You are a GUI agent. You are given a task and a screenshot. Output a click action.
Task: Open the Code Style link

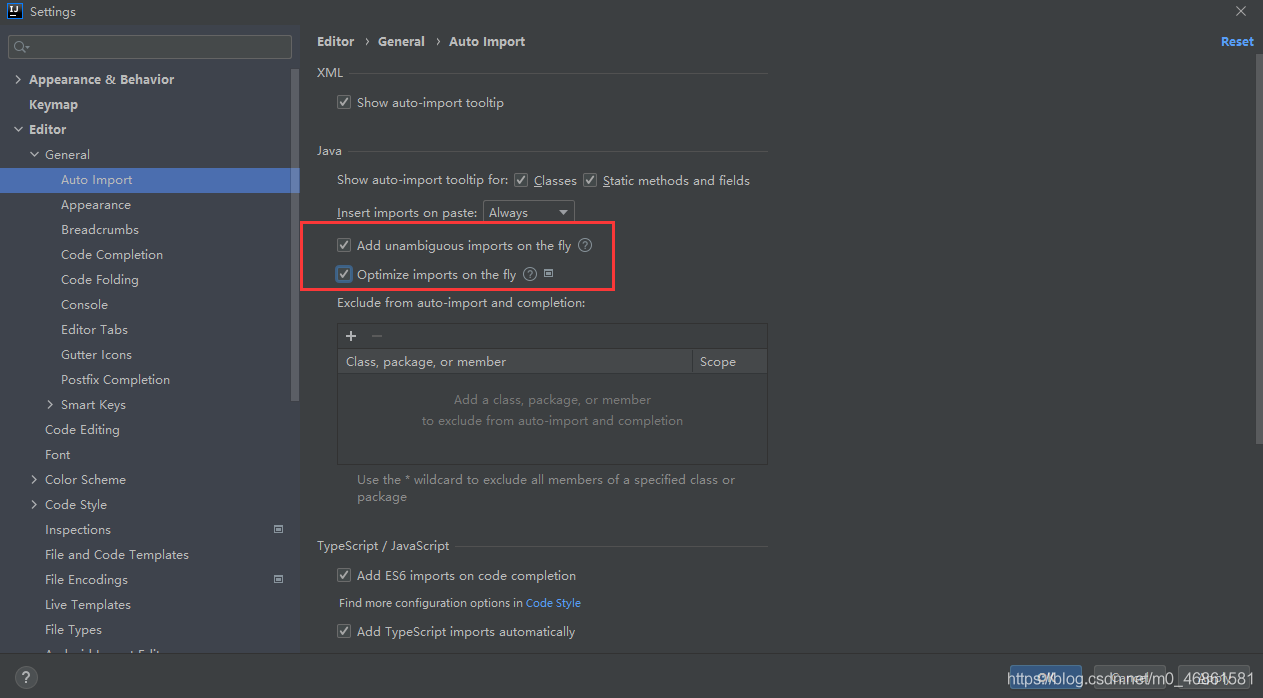point(553,603)
